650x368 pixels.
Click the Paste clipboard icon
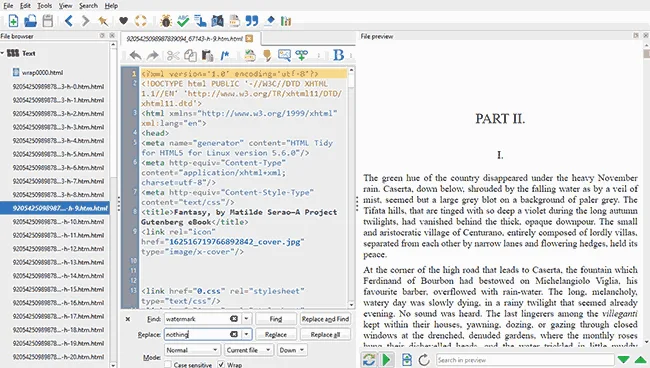click(207, 55)
